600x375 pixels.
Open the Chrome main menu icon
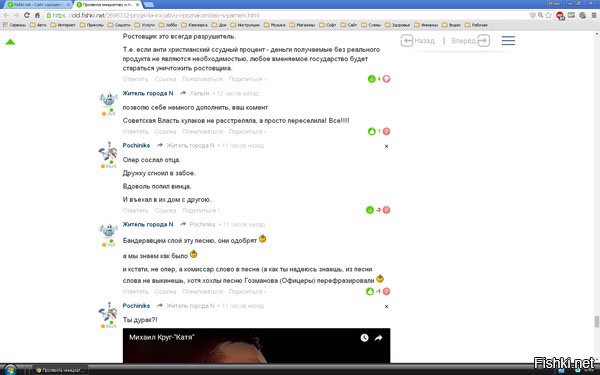pyautogui.click(x=594, y=15)
